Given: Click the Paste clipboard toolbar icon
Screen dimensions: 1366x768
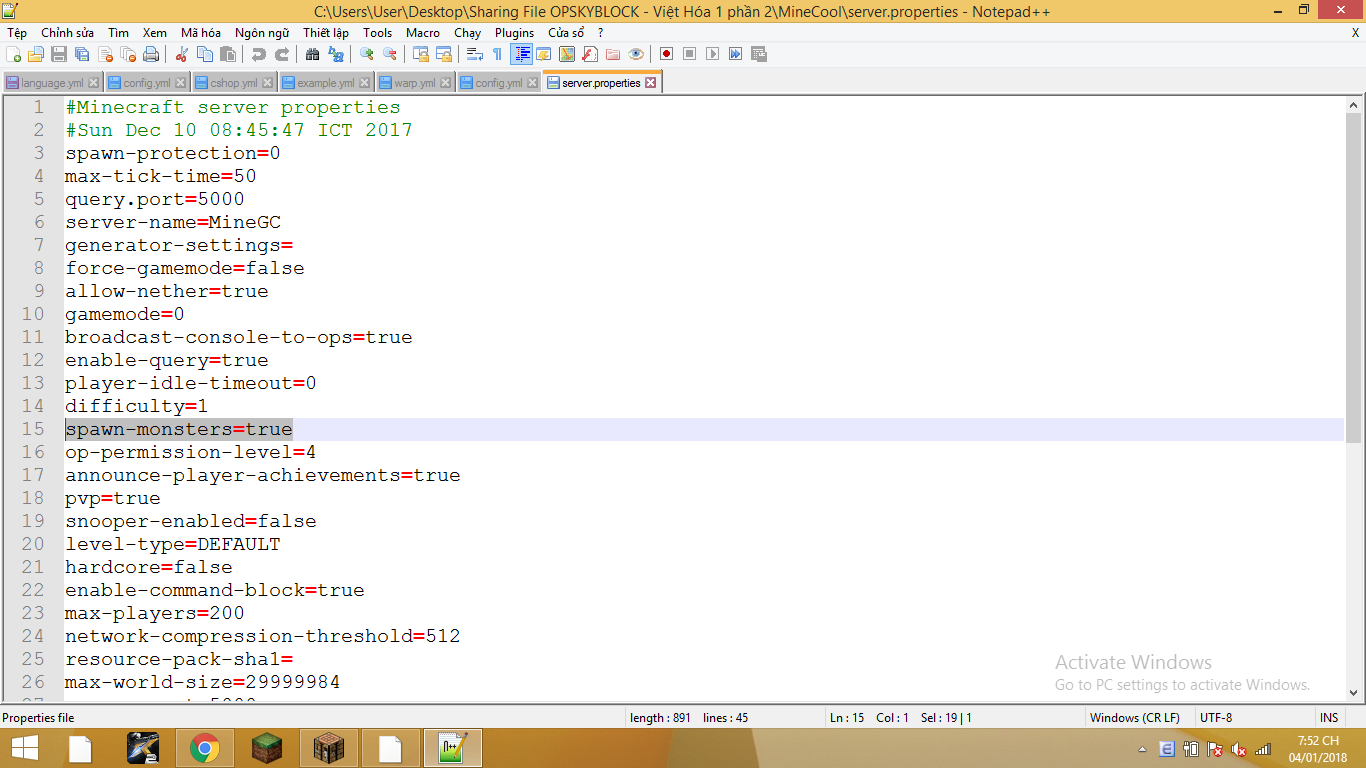Looking at the screenshot, I should click(x=228, y=54).
